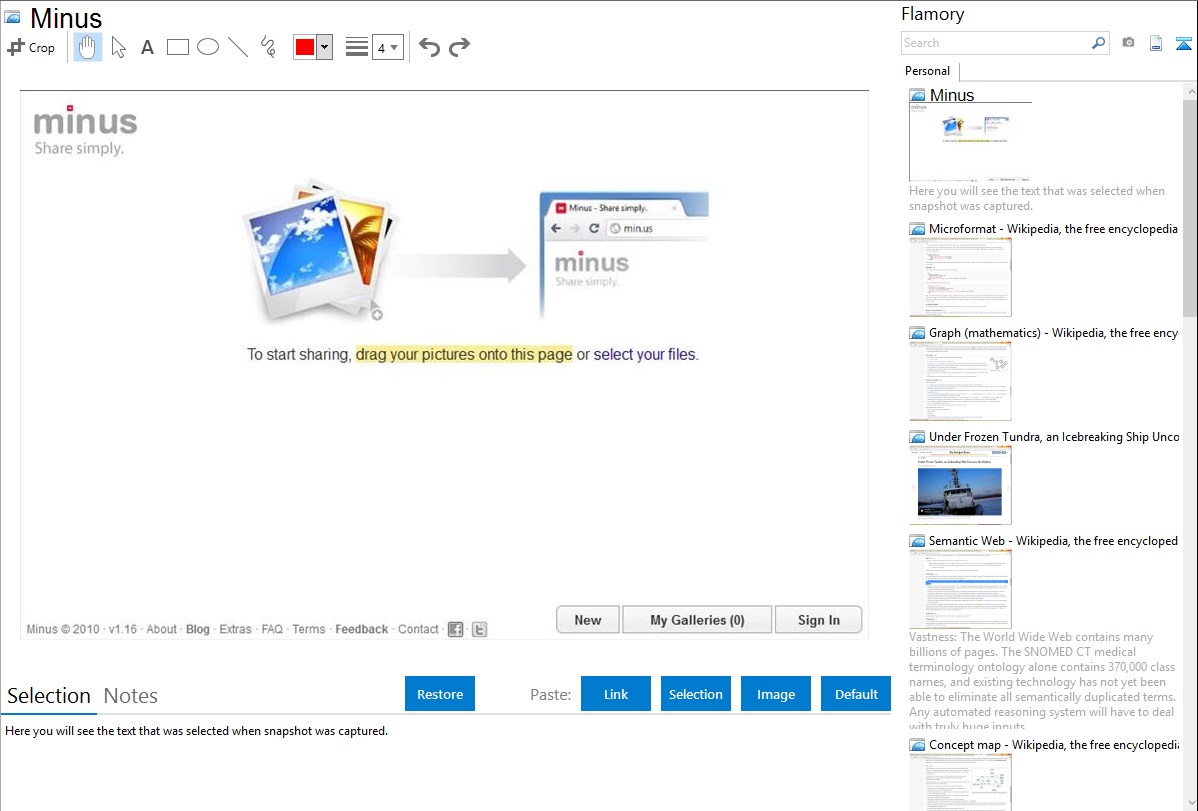Select the hand pan tool
The height and width of the screenshot is (811, 1198).
(87, 47)
